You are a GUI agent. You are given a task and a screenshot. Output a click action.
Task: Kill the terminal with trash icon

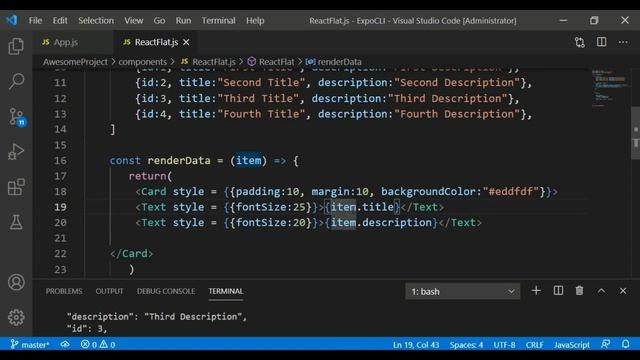tap(579, 291)
